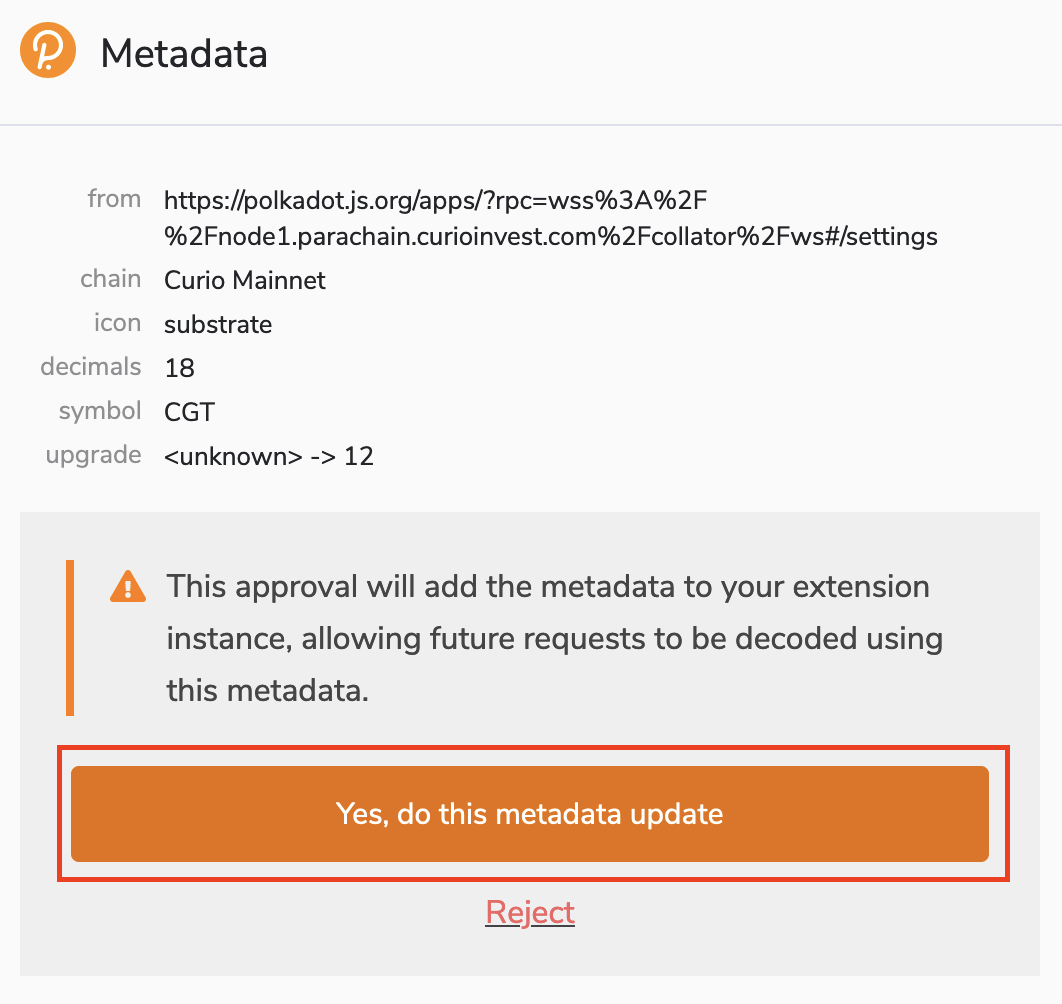Click the 'symbol' field label
Screen dimensions: 1062x1004
click(100, 411)
